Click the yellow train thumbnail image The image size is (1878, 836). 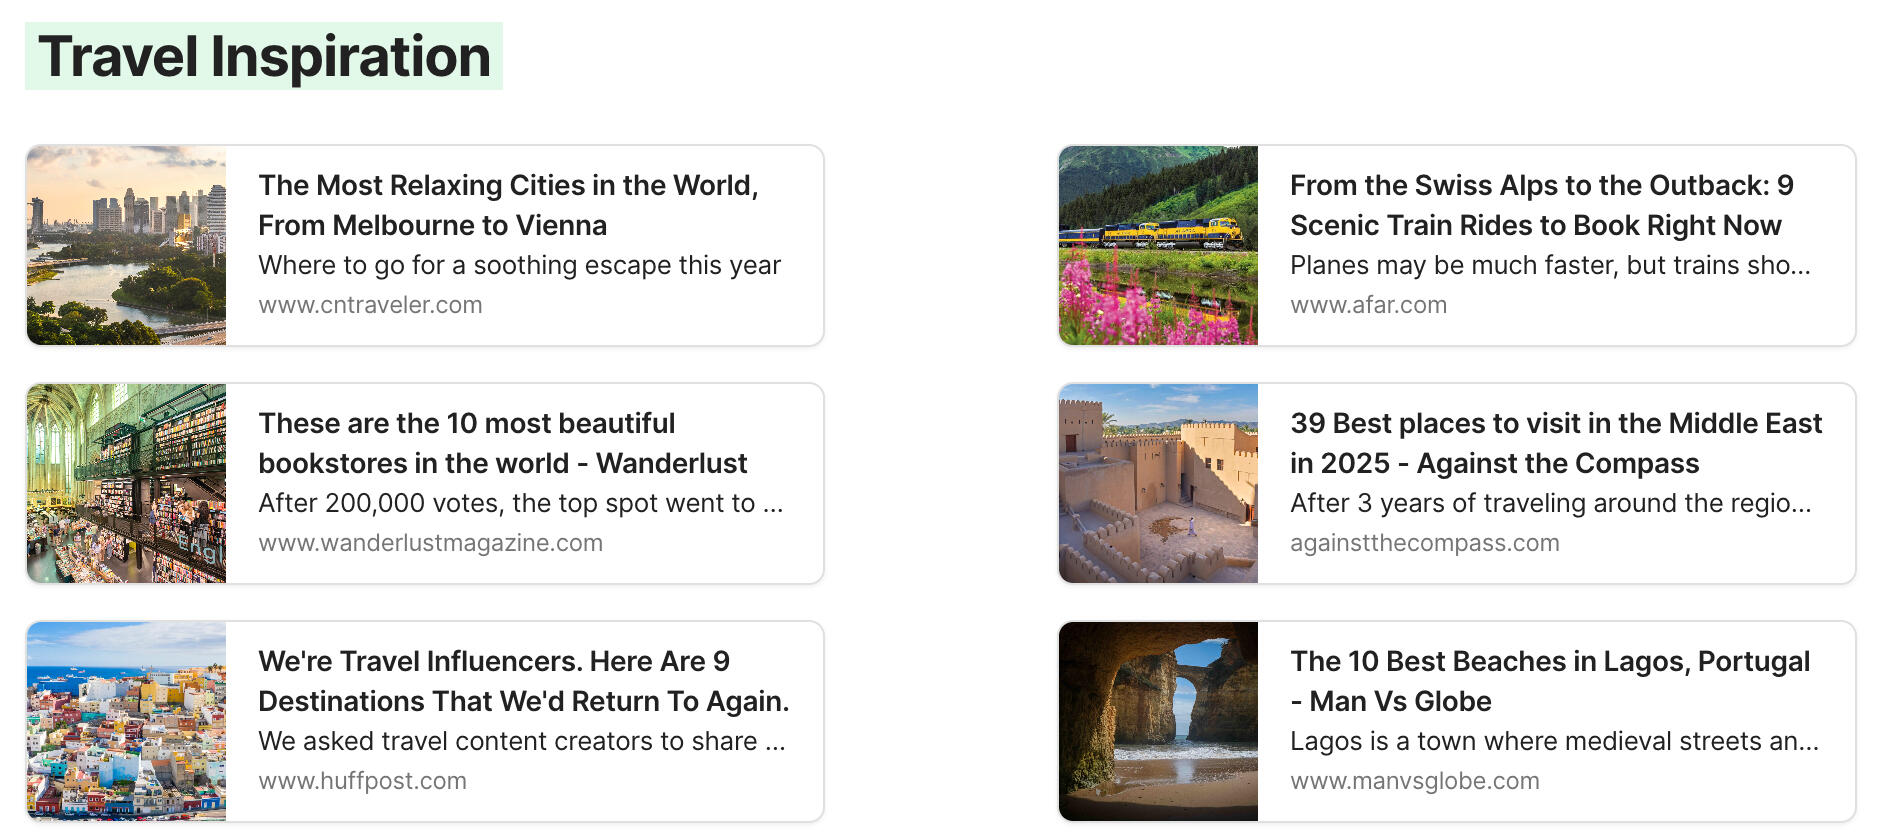point(1158,245)
